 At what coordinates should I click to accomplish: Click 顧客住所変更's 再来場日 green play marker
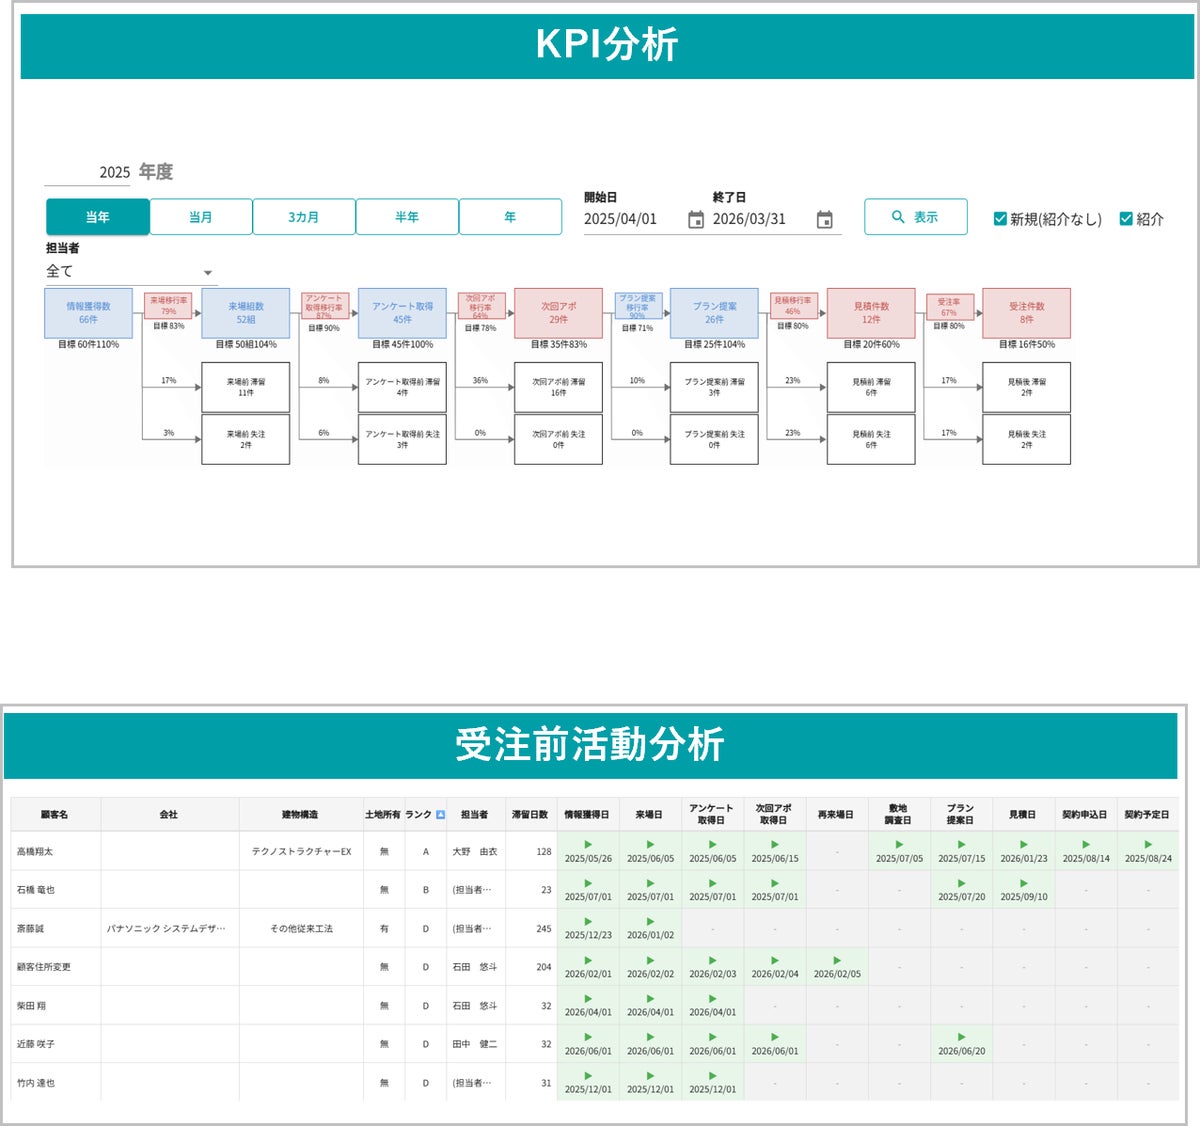click(x=837, y=960)
